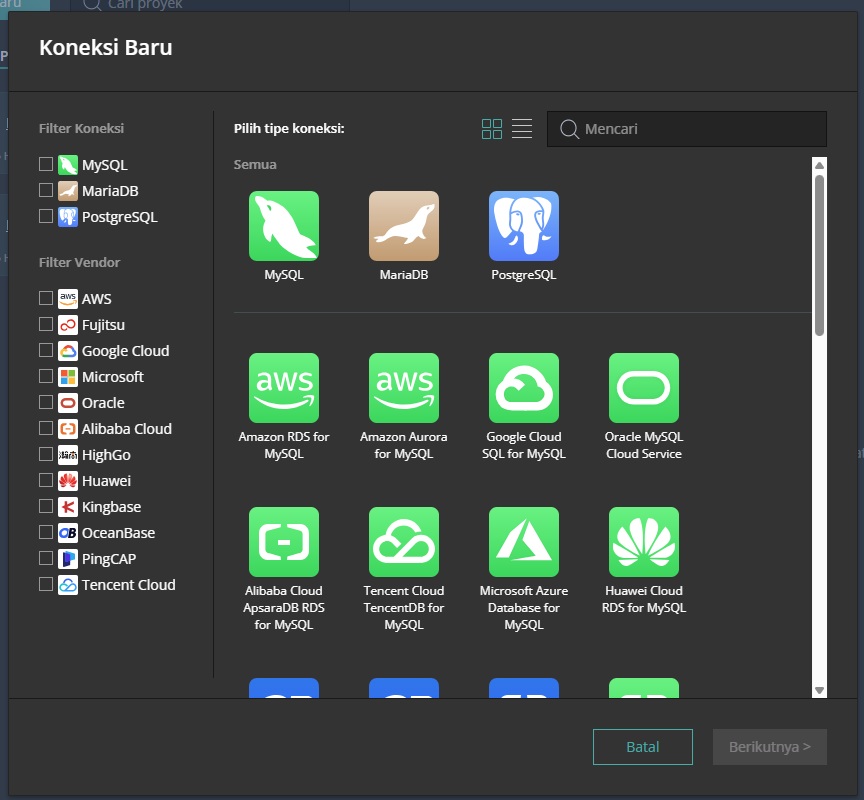Image resolution: width=864 pixels, height=800 pixels.
Task: Choose Amazon Aurora for MySQL
Action: [404, 388]
